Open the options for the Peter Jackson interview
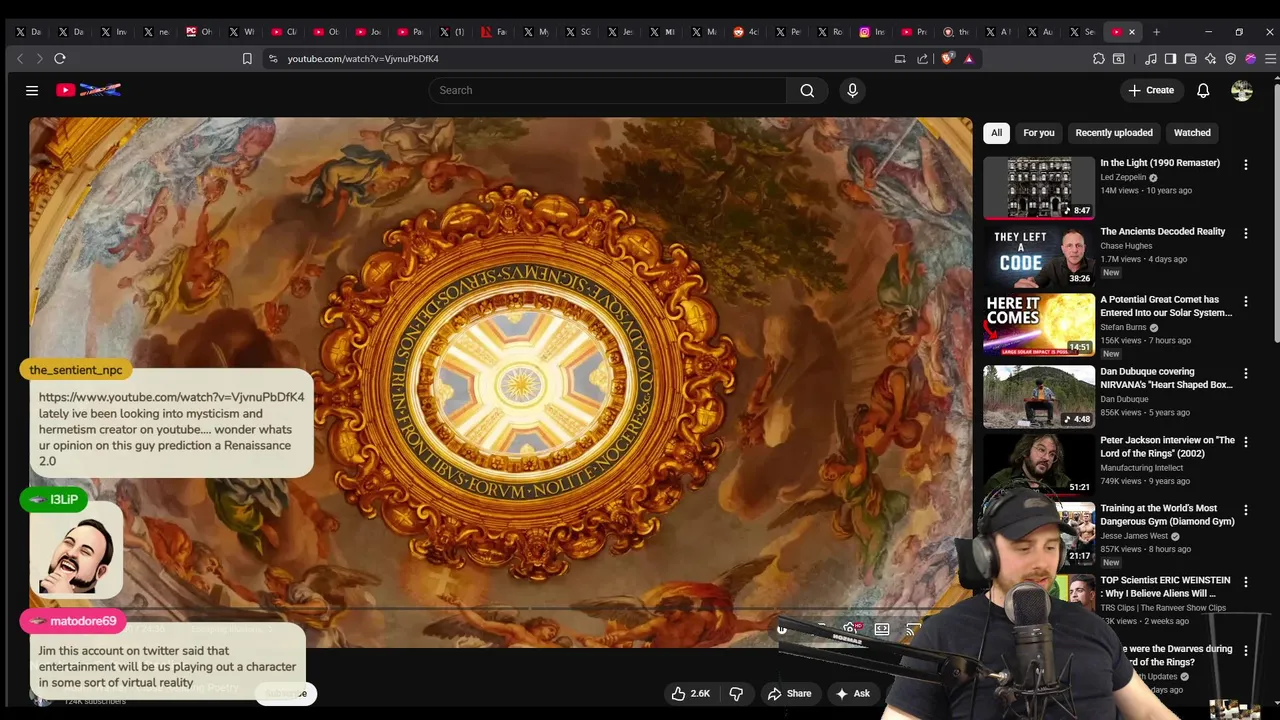This screenshot has height=720, width=1280. (1245, 442)
